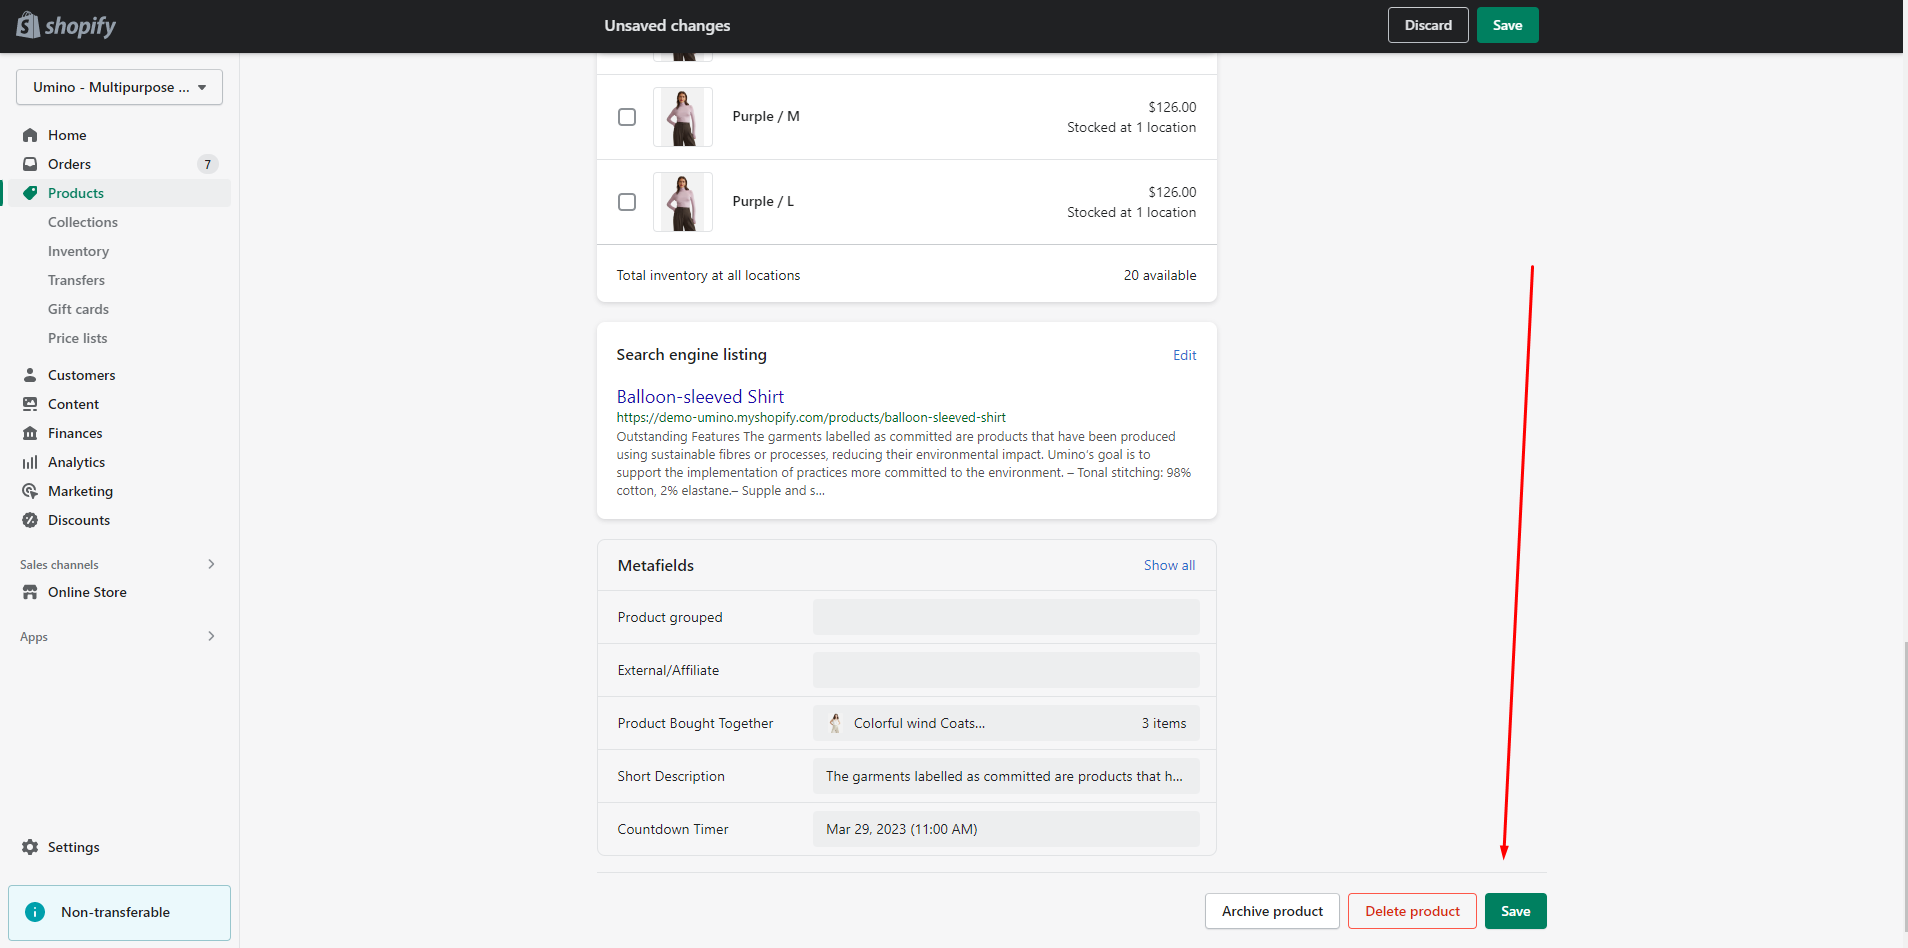
Task: Click Discard in the top bar
Action: coord(1427,25)
